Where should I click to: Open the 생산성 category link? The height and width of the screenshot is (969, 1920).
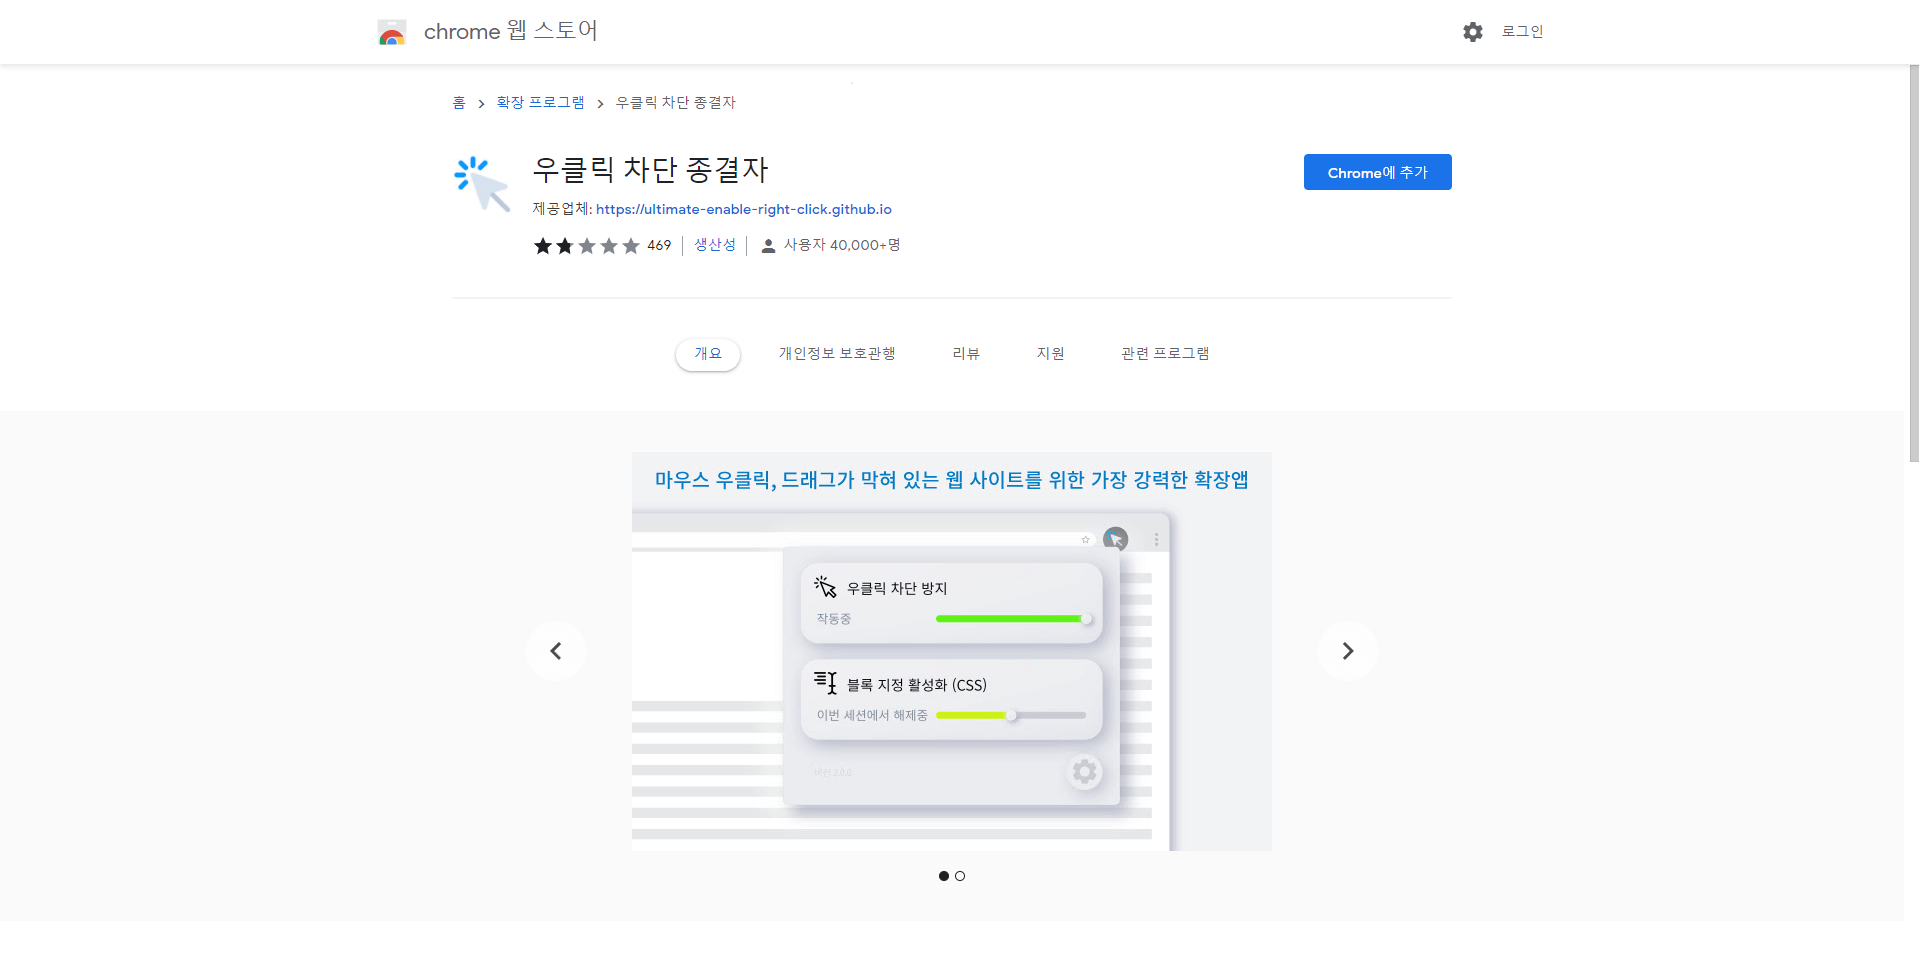point(715,245)
